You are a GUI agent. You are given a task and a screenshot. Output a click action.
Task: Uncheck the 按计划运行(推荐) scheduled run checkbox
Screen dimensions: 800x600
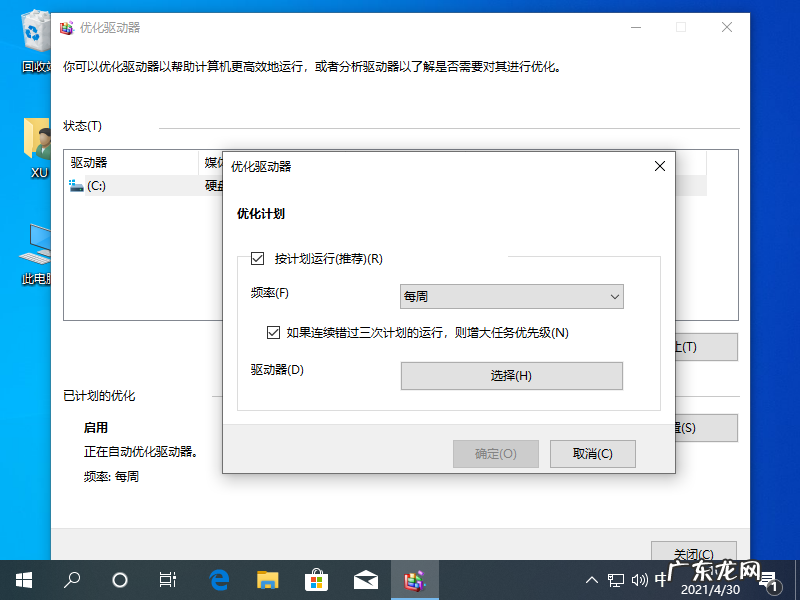[257, 258]
